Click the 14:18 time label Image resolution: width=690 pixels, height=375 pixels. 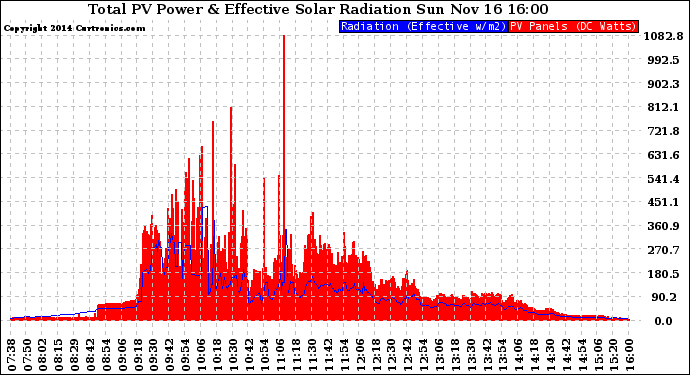point(535,355)
